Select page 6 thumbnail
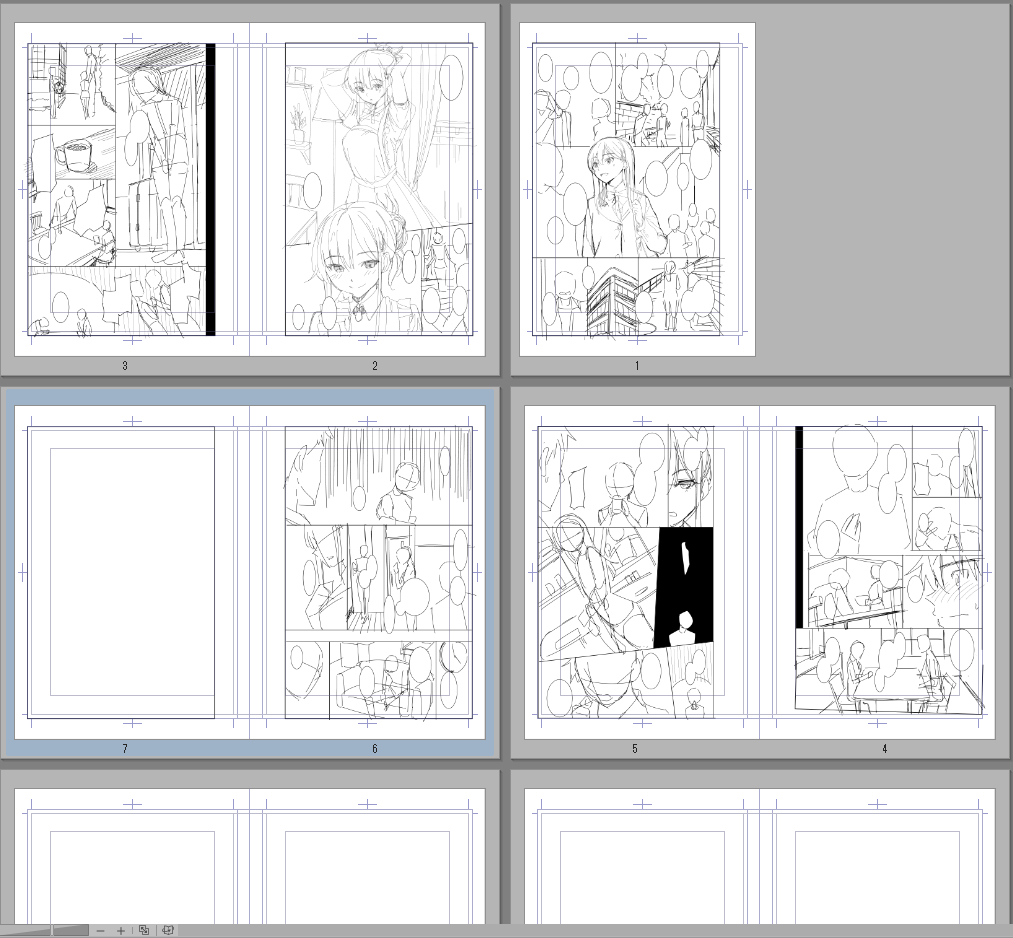The image size is (1013, 938). click(367, 572)
